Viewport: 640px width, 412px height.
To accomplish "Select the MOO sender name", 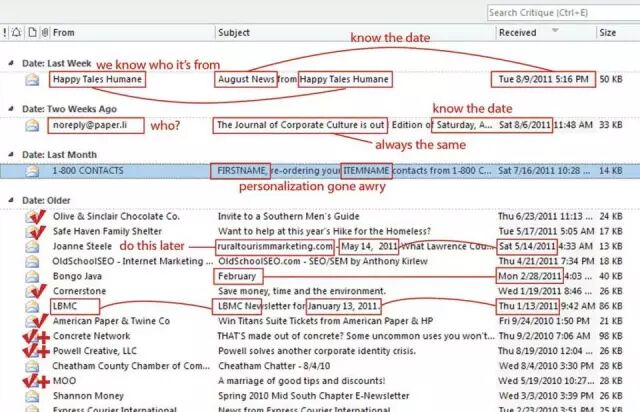I will coord(64,381).
